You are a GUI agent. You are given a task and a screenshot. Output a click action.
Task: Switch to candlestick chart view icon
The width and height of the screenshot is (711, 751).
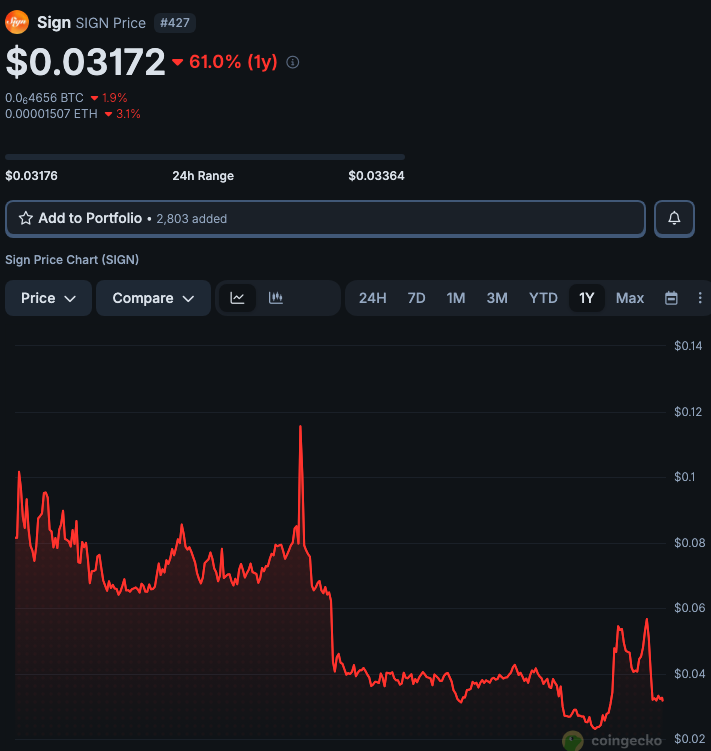275,298
